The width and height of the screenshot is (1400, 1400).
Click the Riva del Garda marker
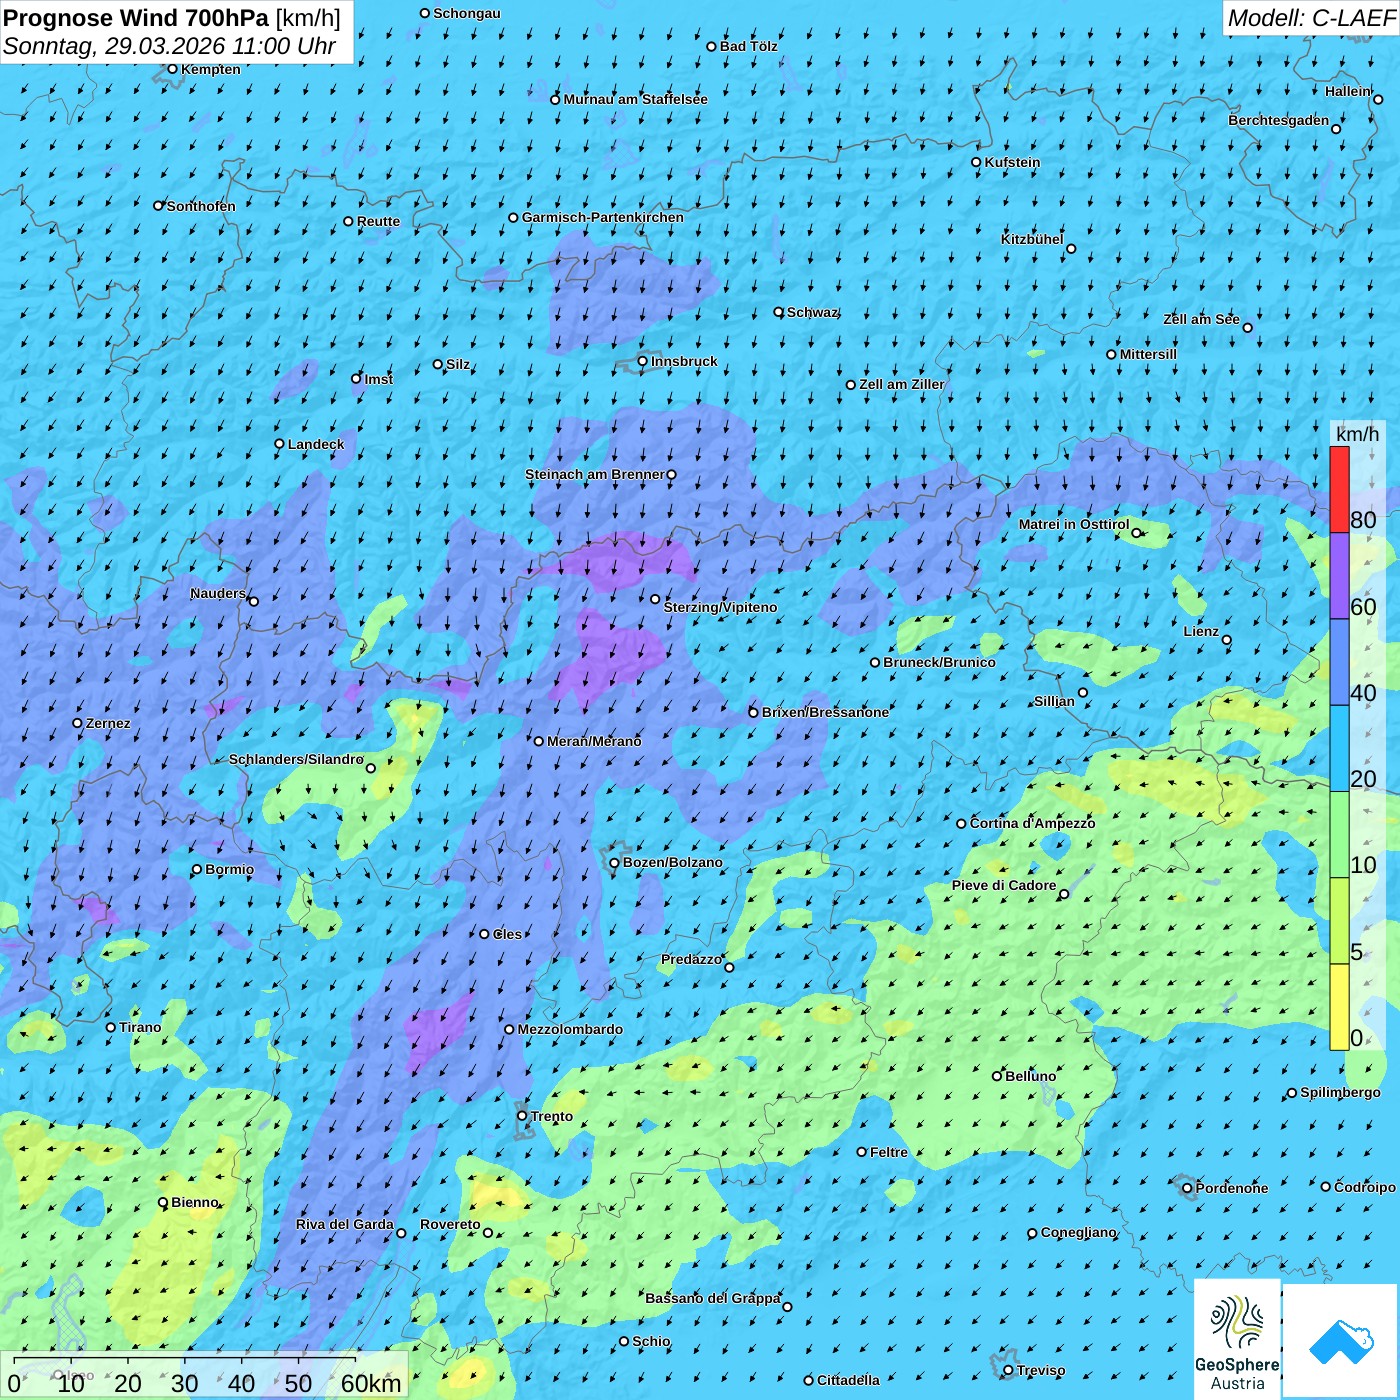tap(401, 1233)
